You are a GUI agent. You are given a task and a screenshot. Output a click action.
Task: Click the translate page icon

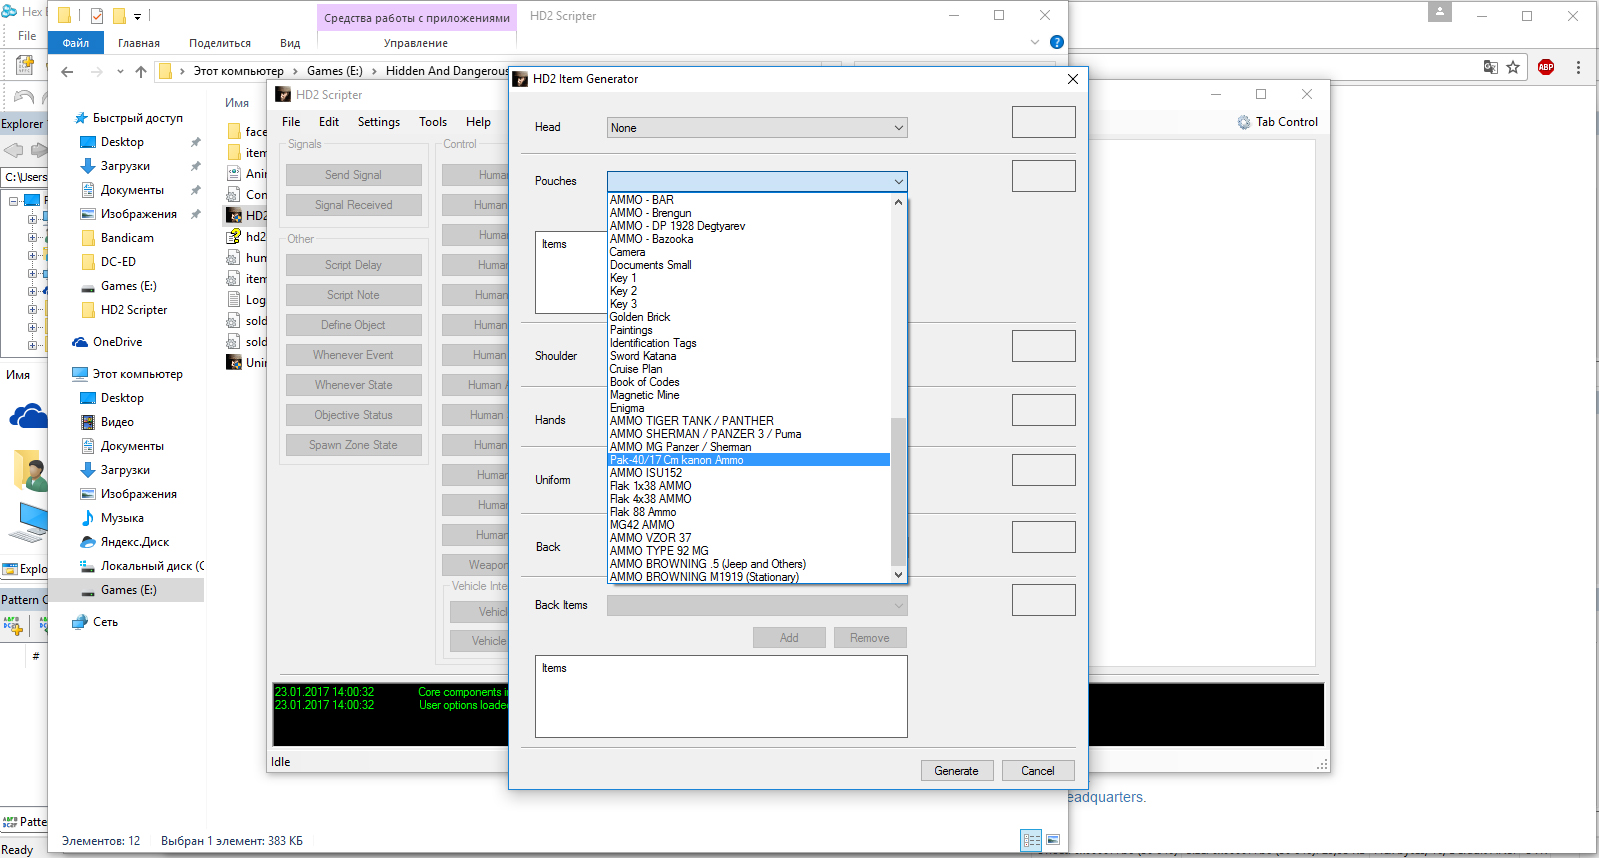(x=1490, y=67)
